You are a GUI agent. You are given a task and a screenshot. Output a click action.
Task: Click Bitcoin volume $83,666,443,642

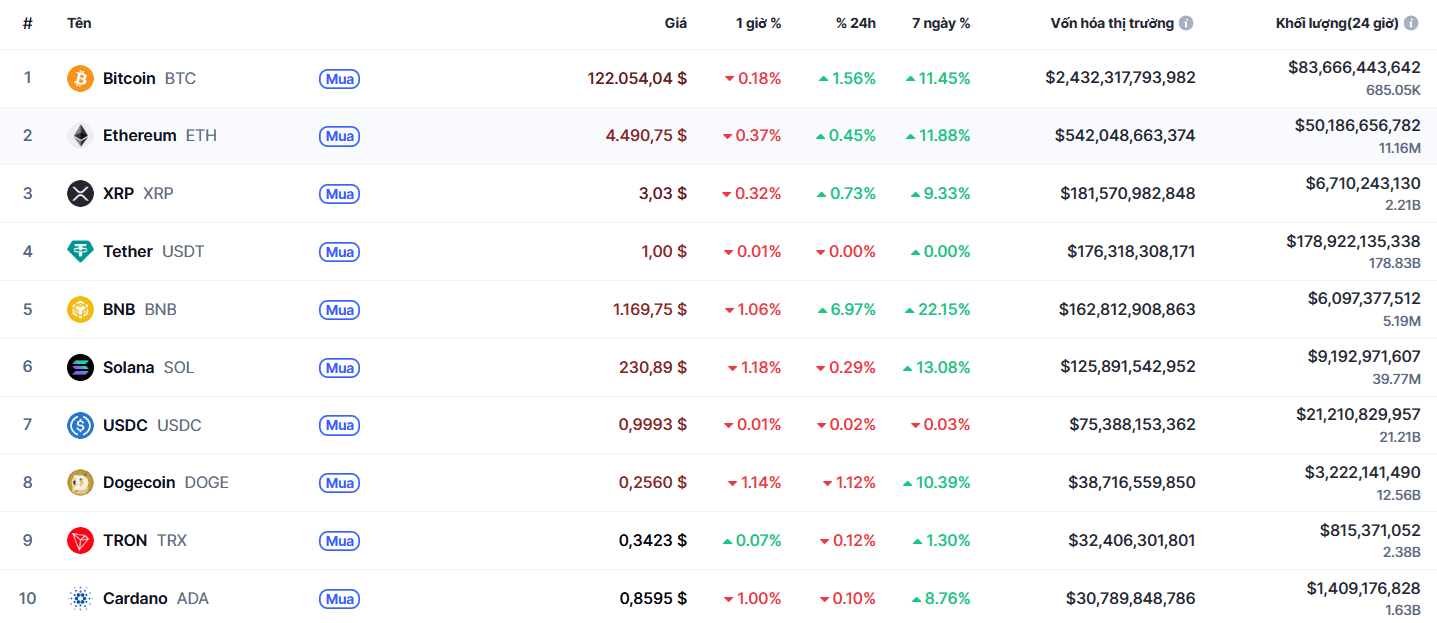1354,68
